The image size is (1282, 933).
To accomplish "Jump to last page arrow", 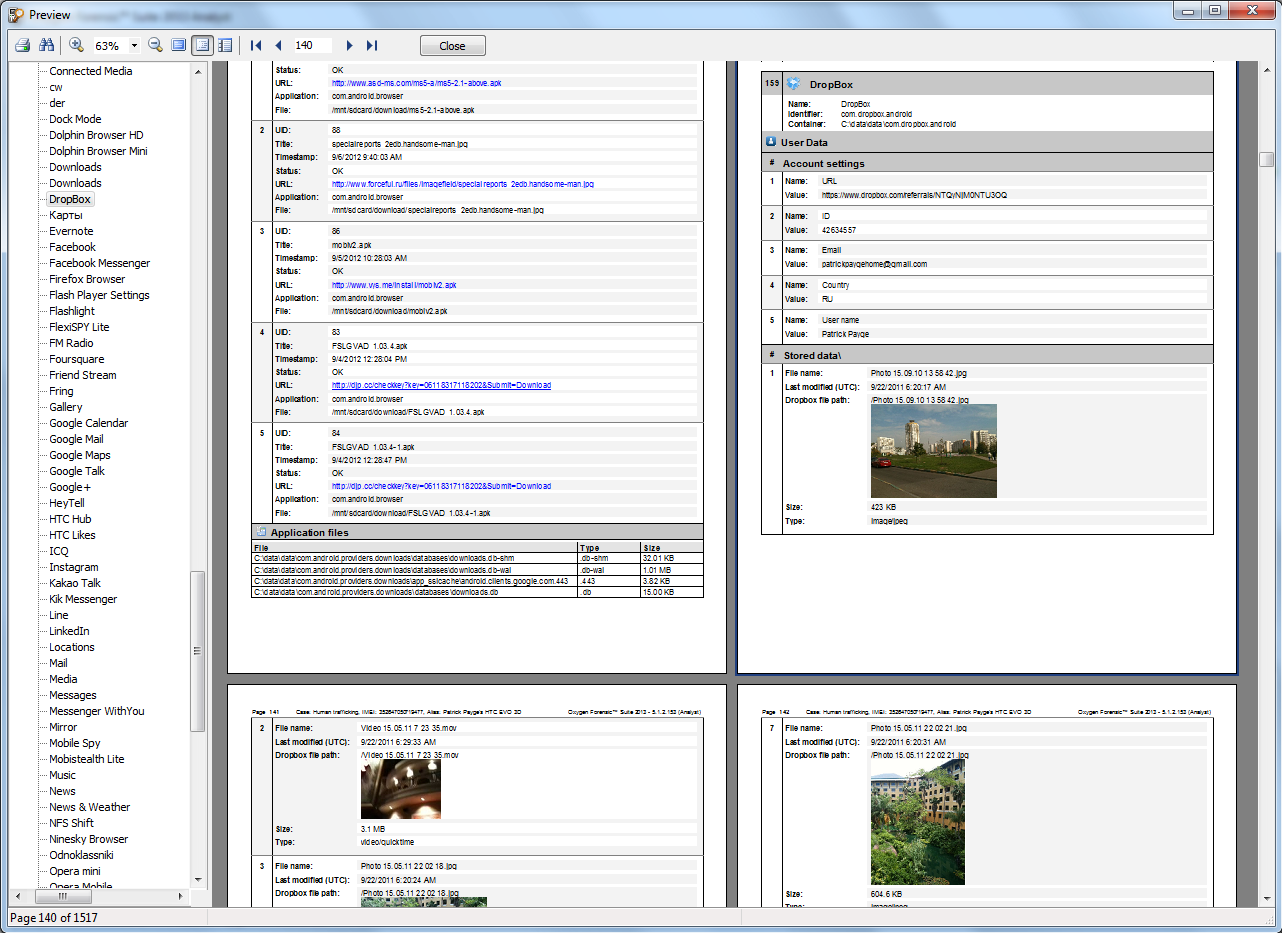I will [x=372, y=45].
